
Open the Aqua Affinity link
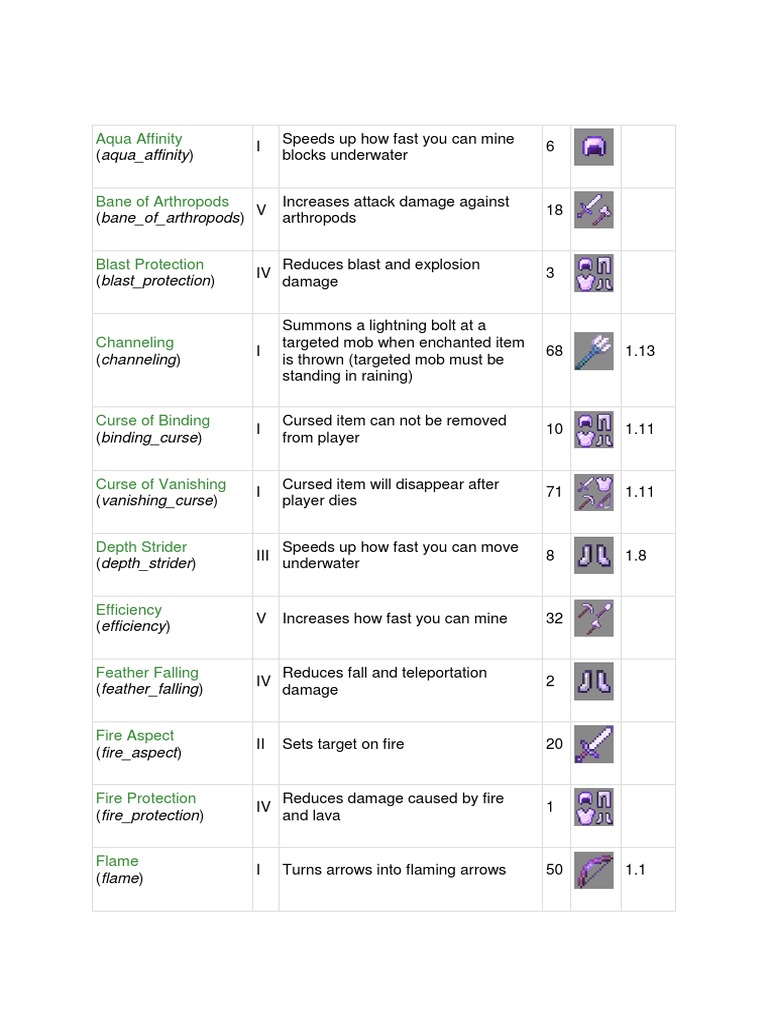(x=139, y=139)
